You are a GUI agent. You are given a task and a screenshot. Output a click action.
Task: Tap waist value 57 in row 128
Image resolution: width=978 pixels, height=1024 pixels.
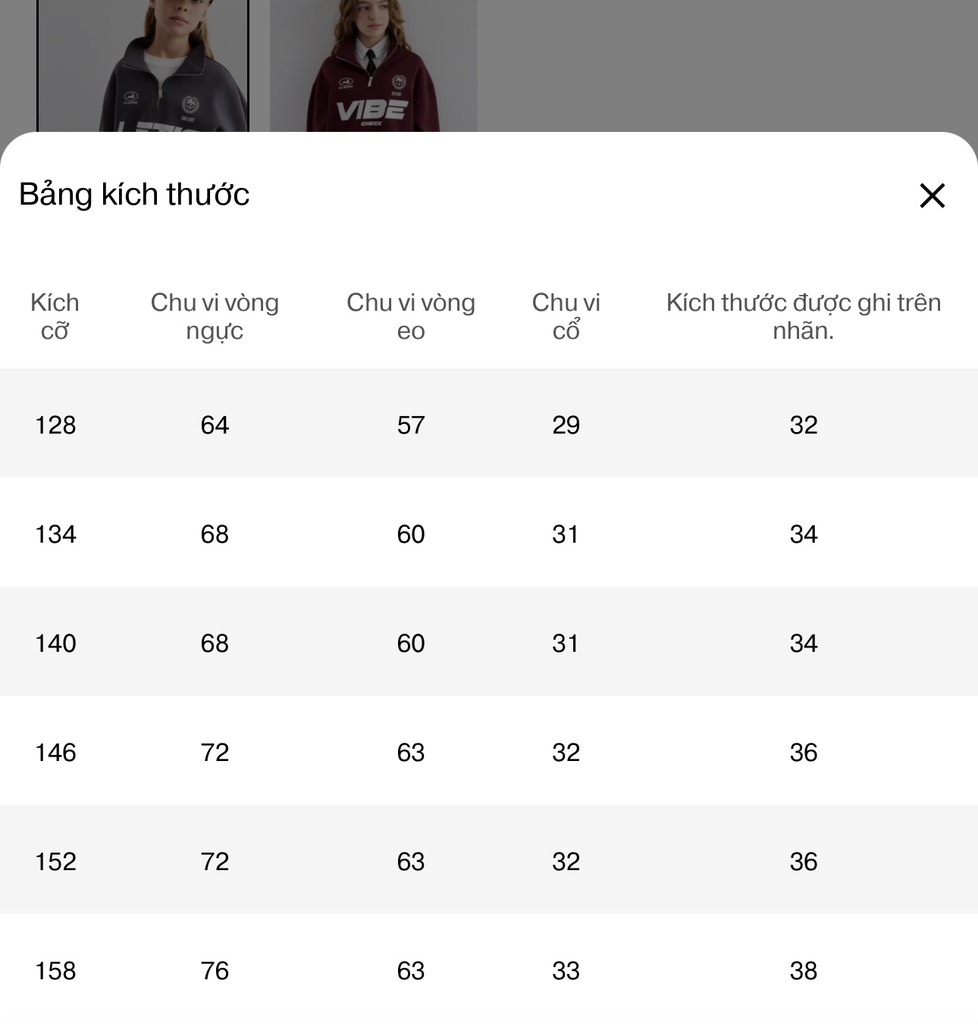coord(411,425)
